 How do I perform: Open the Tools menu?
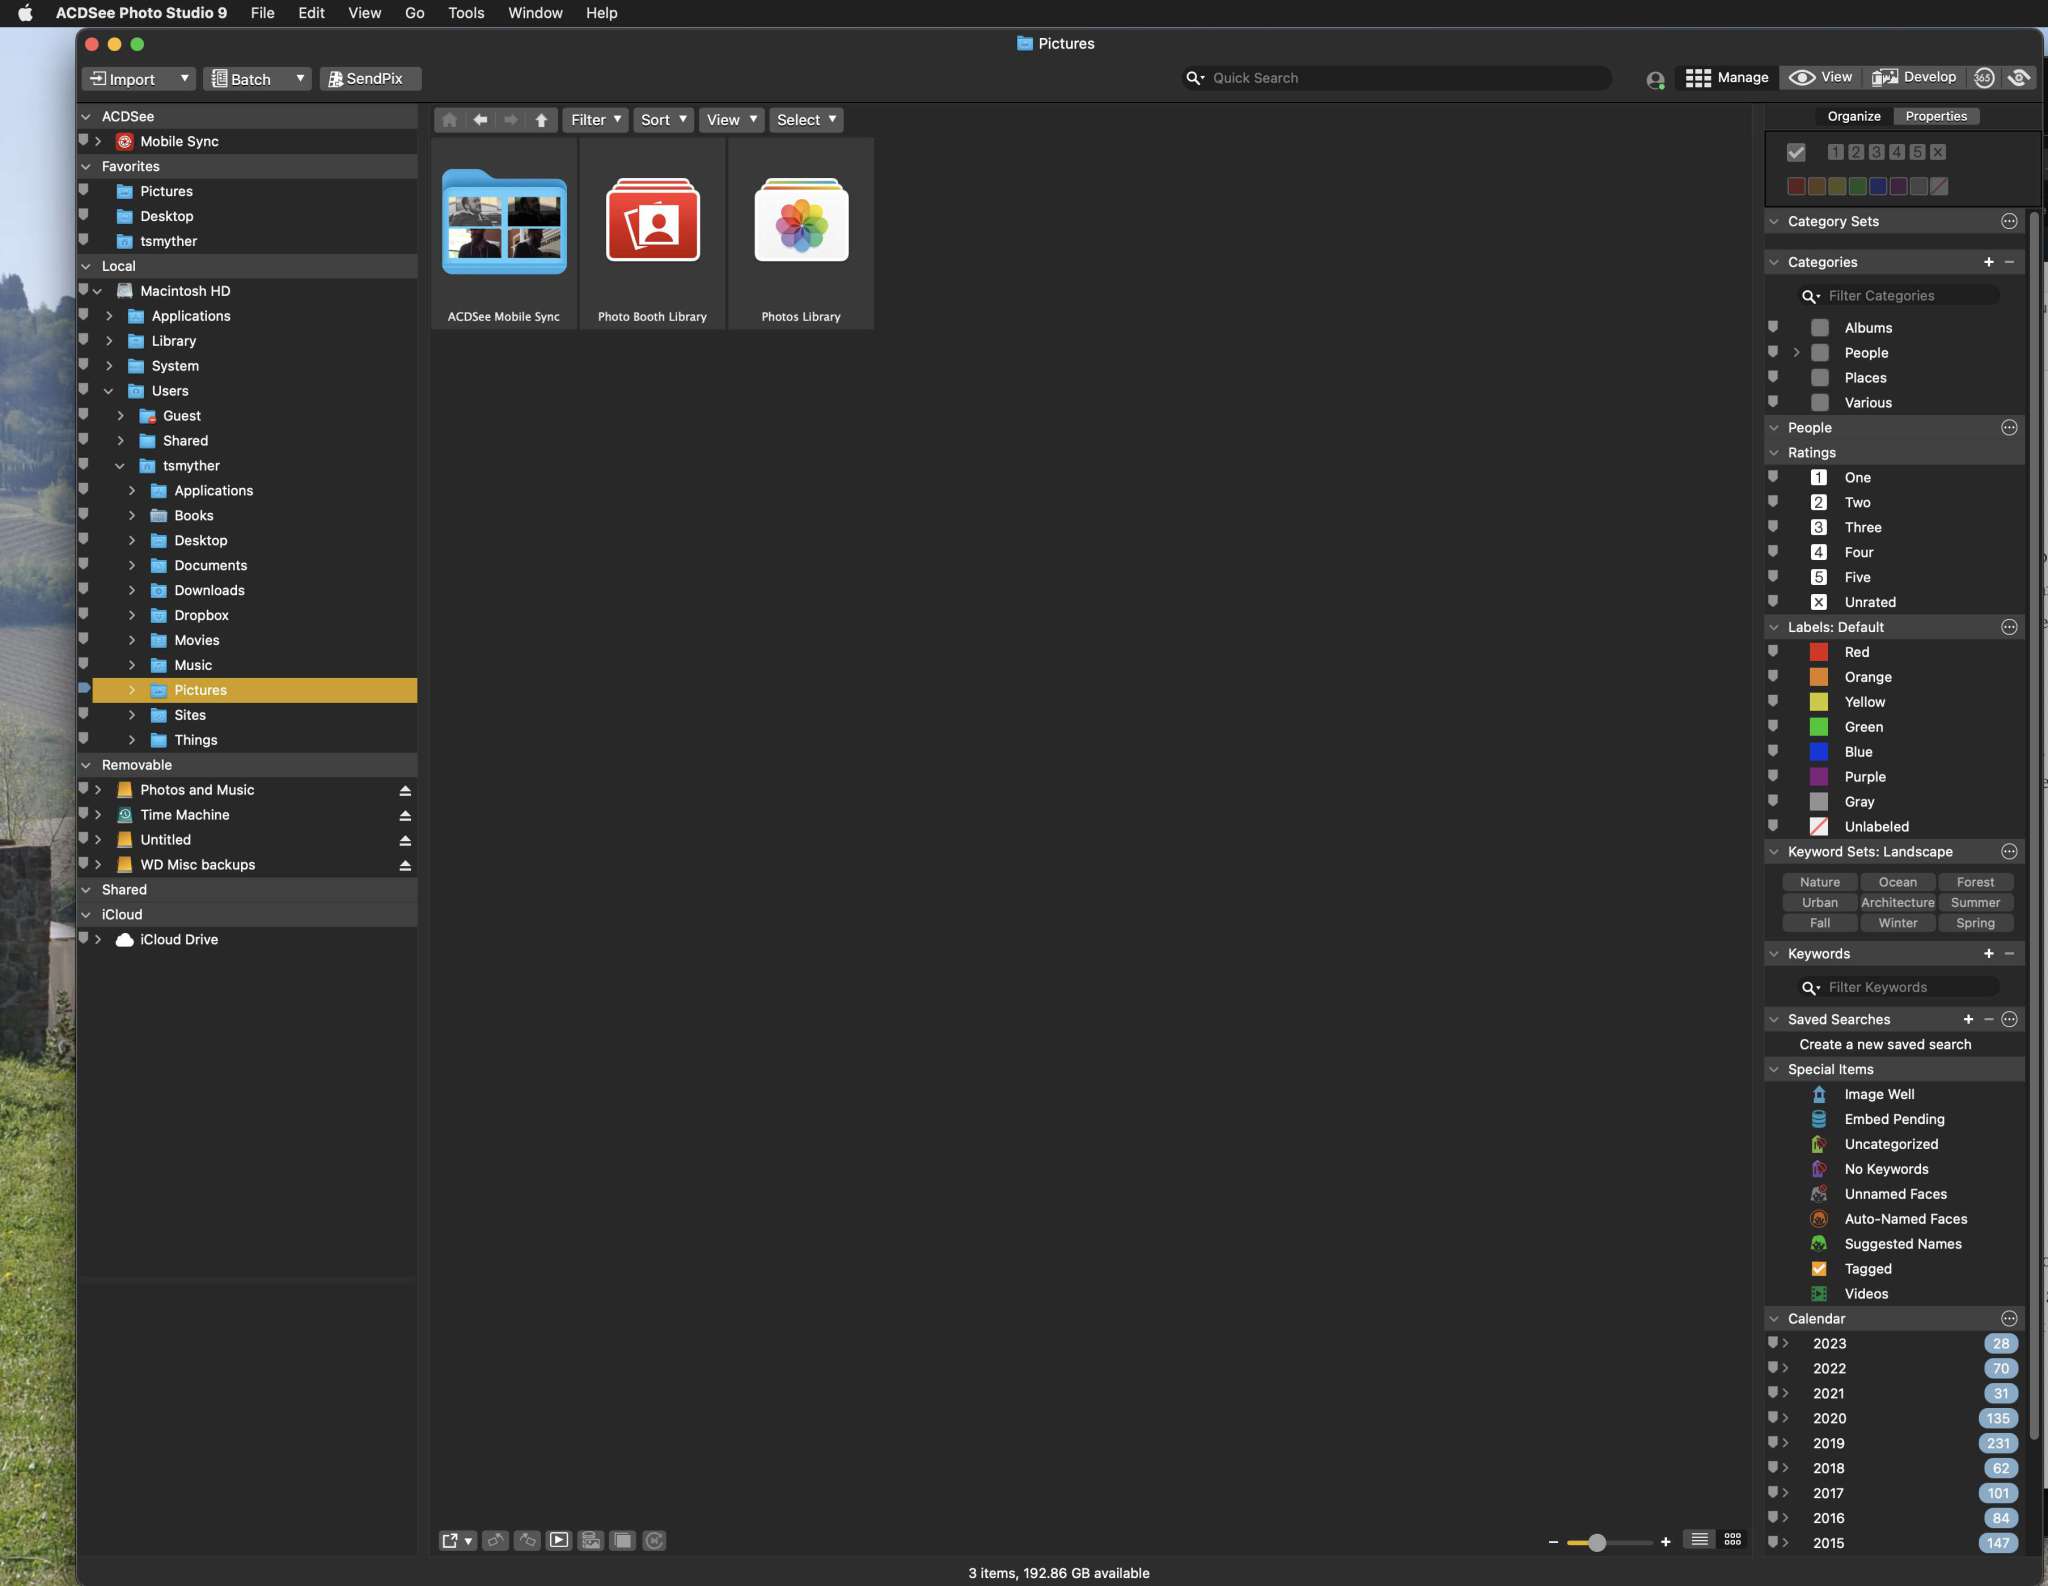click(466, 13)
